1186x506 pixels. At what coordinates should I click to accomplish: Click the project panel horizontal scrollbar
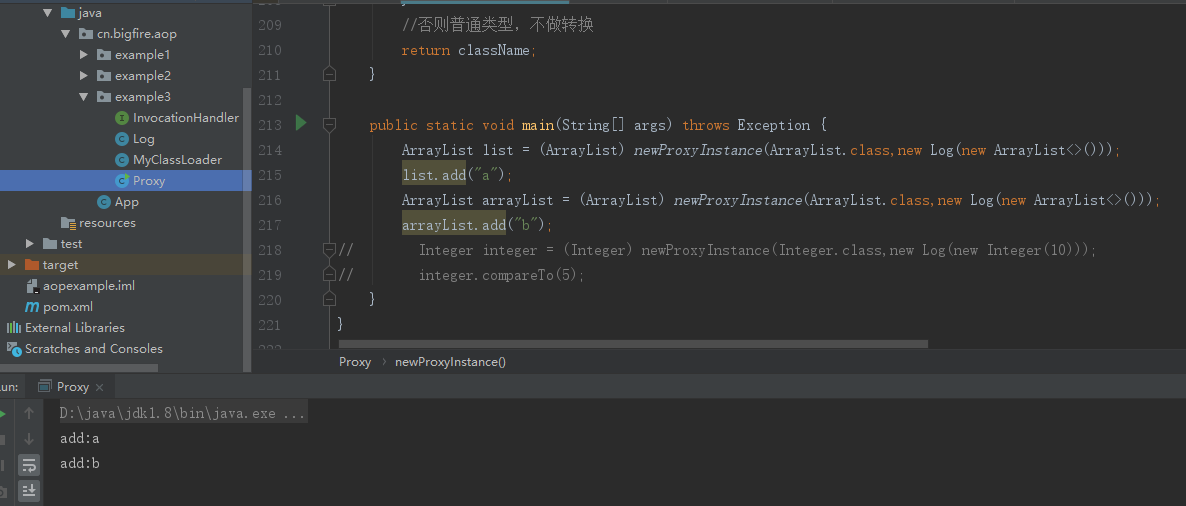point(79,368)
